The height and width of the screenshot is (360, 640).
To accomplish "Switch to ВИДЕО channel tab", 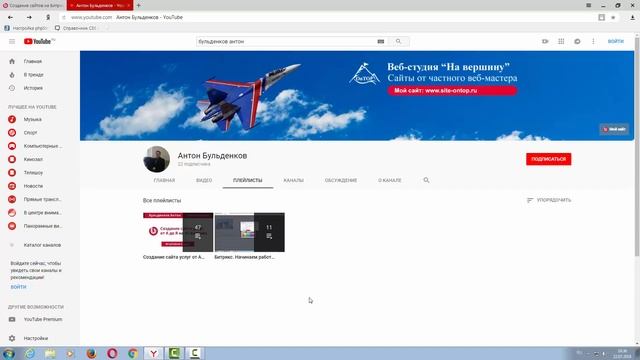I will 204,180.
